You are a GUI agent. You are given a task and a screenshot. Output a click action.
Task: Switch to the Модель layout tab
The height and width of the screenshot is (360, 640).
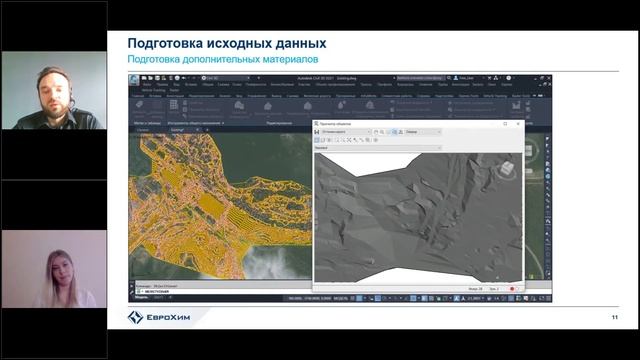click(141, 298)
